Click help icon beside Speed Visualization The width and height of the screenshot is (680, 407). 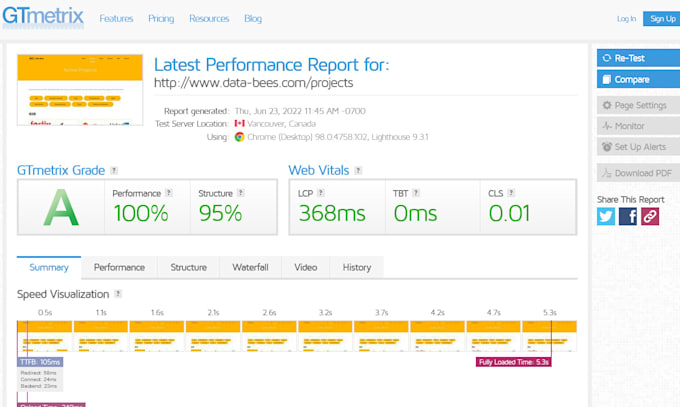point(118,294)
